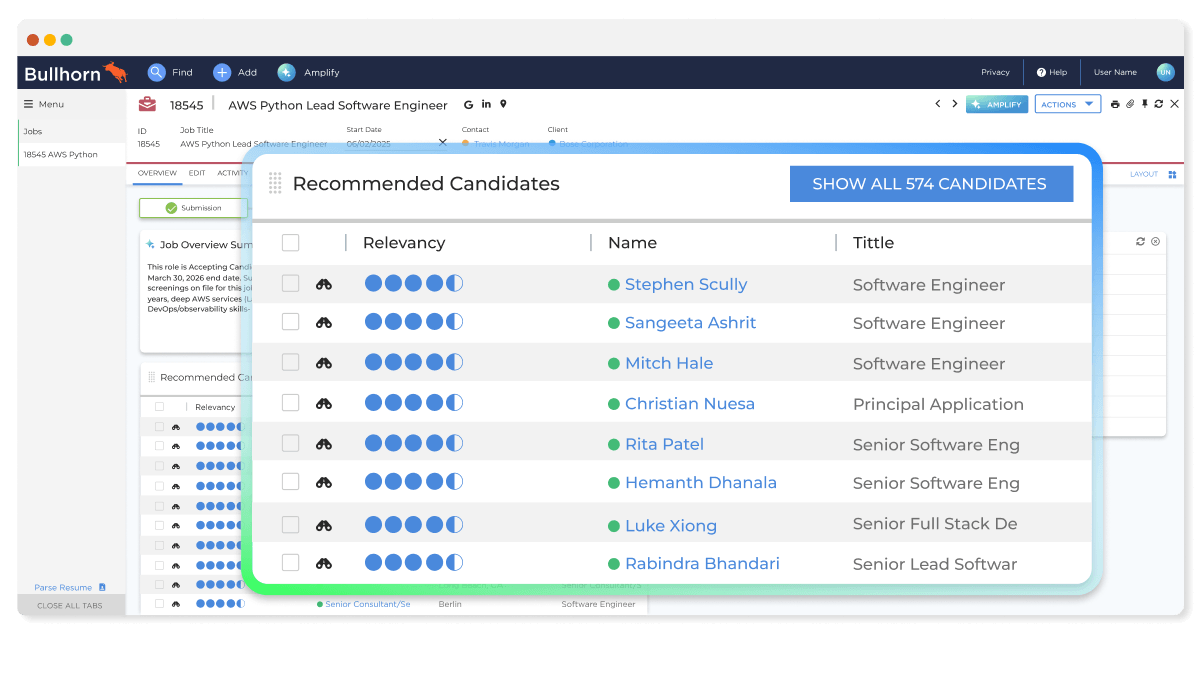1200x678 pixels.
Task: Grab the Recommended Candidates drag handle
Action: tap(275, 183)
